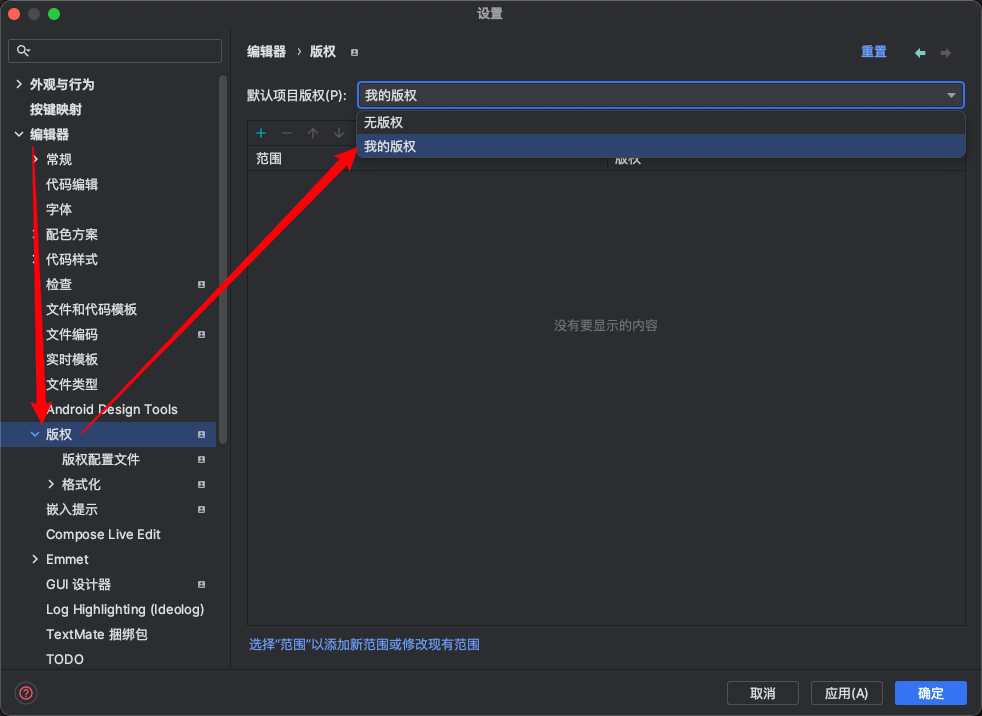Click the move down arrow icon
The image size is (982, 716).
click(x=339, y=133)
